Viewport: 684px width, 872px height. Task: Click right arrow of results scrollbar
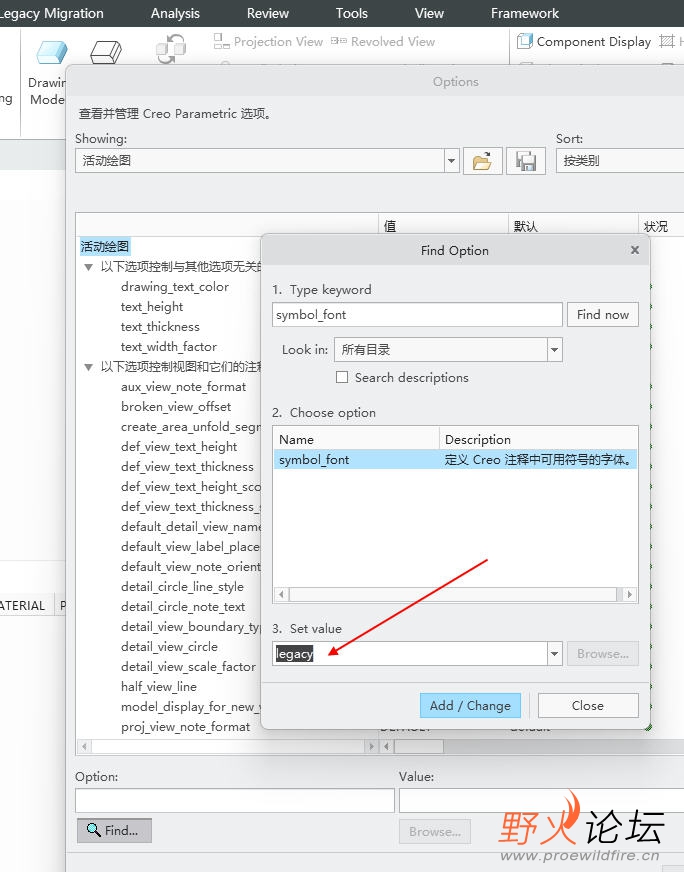[x=630, y=594]
